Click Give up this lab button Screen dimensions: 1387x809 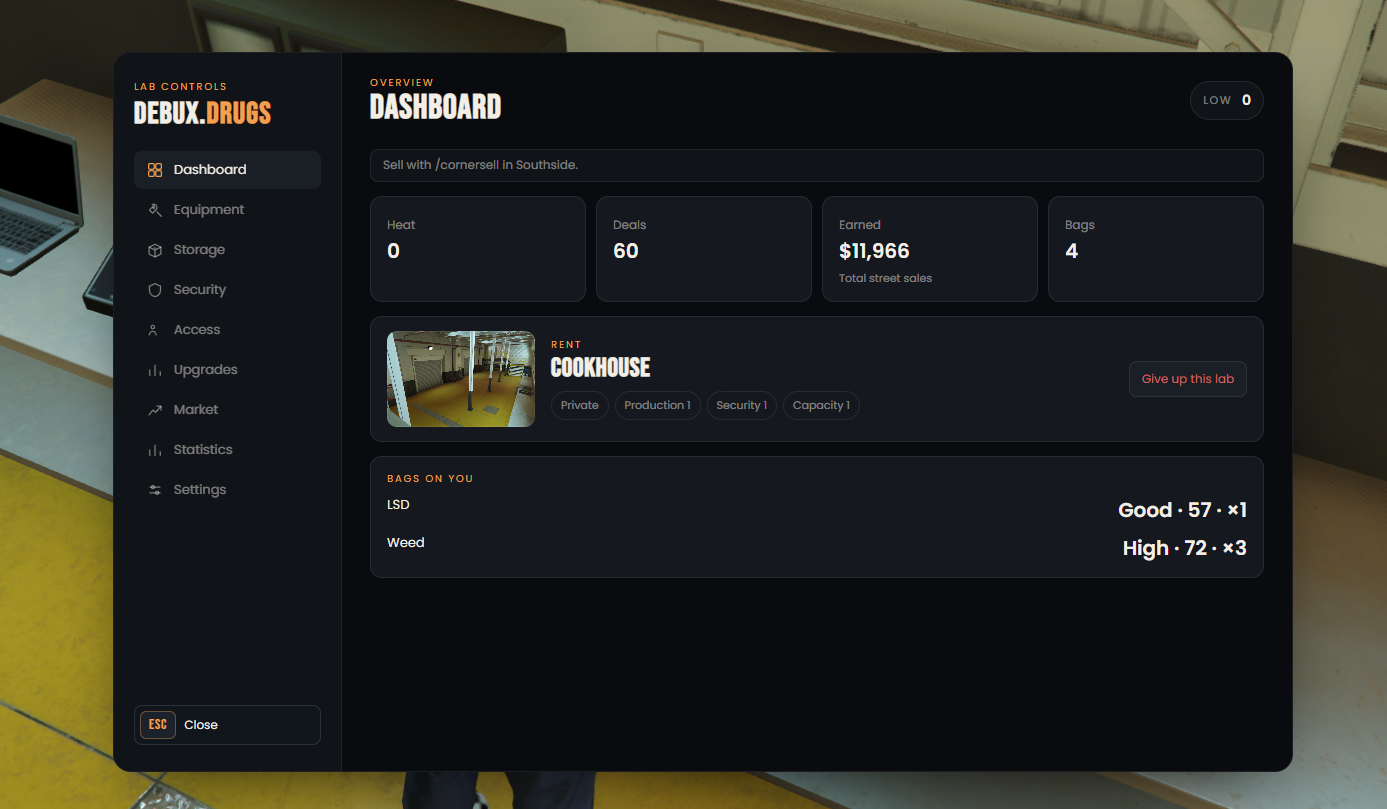(1188, 379)
